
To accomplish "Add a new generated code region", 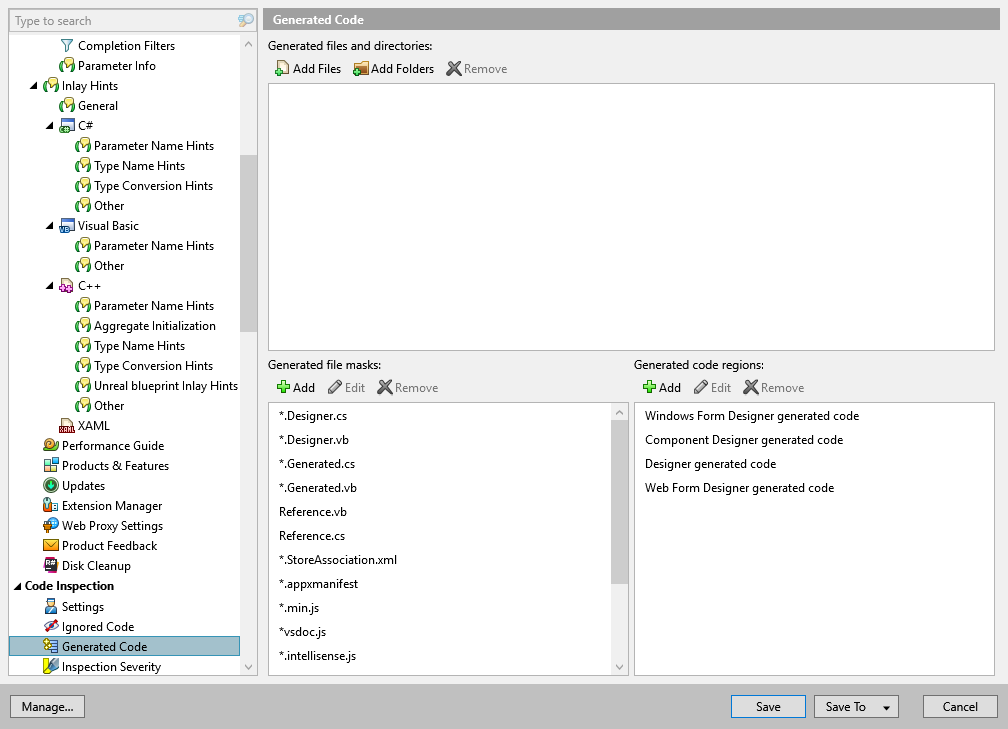I will (661, 388).
